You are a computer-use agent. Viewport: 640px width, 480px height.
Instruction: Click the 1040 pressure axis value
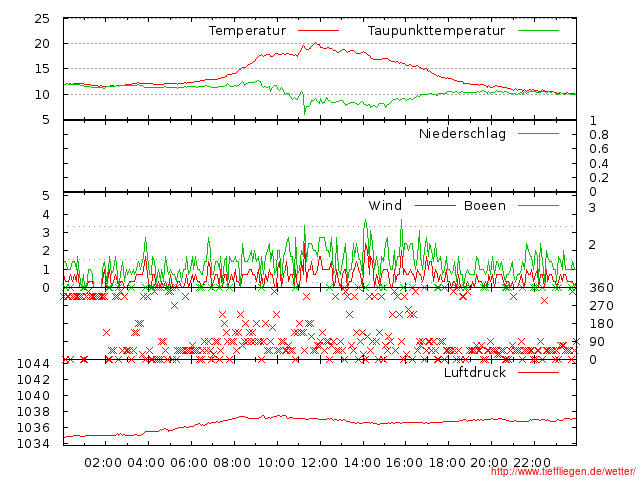tap(33, 396)
